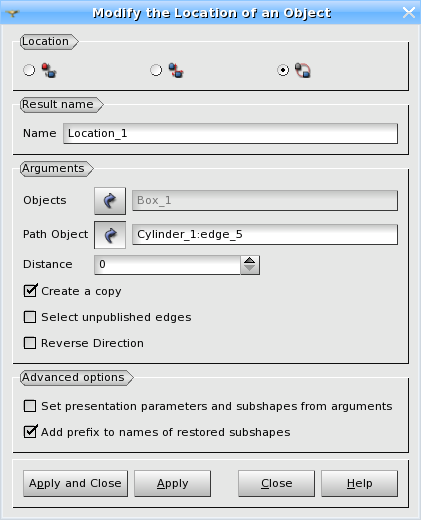The image size is (421, 520).
Task: Select the first Location radio button
Action: (29, 70)
